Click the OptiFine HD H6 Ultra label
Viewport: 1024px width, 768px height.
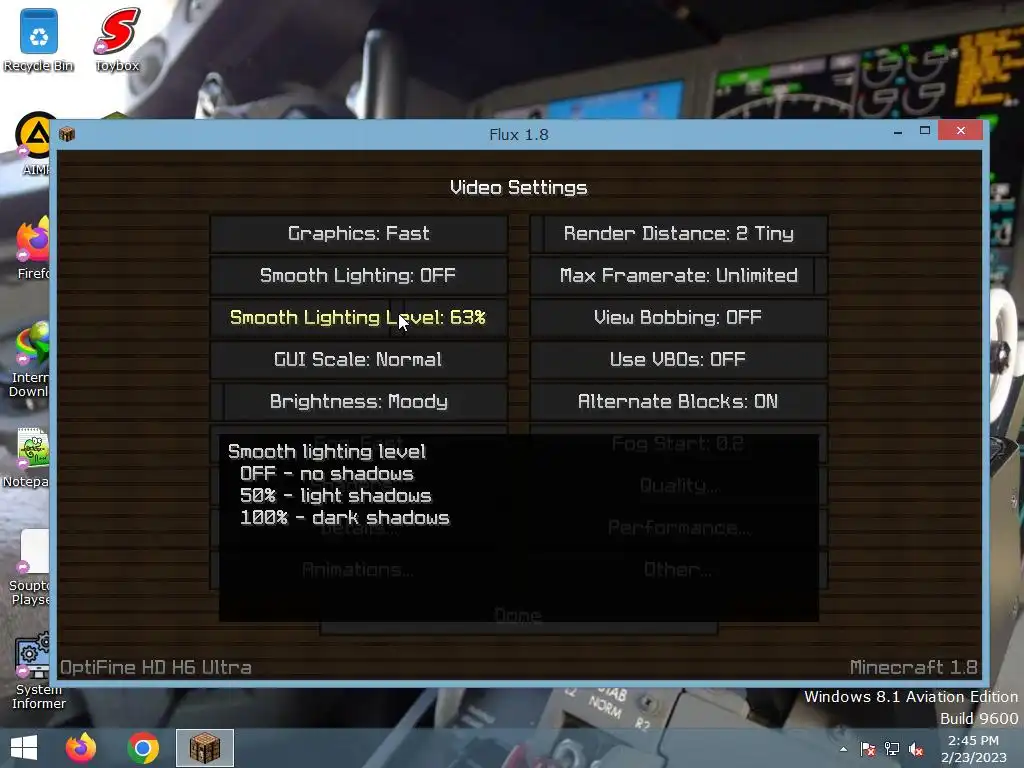coord(156,667)
